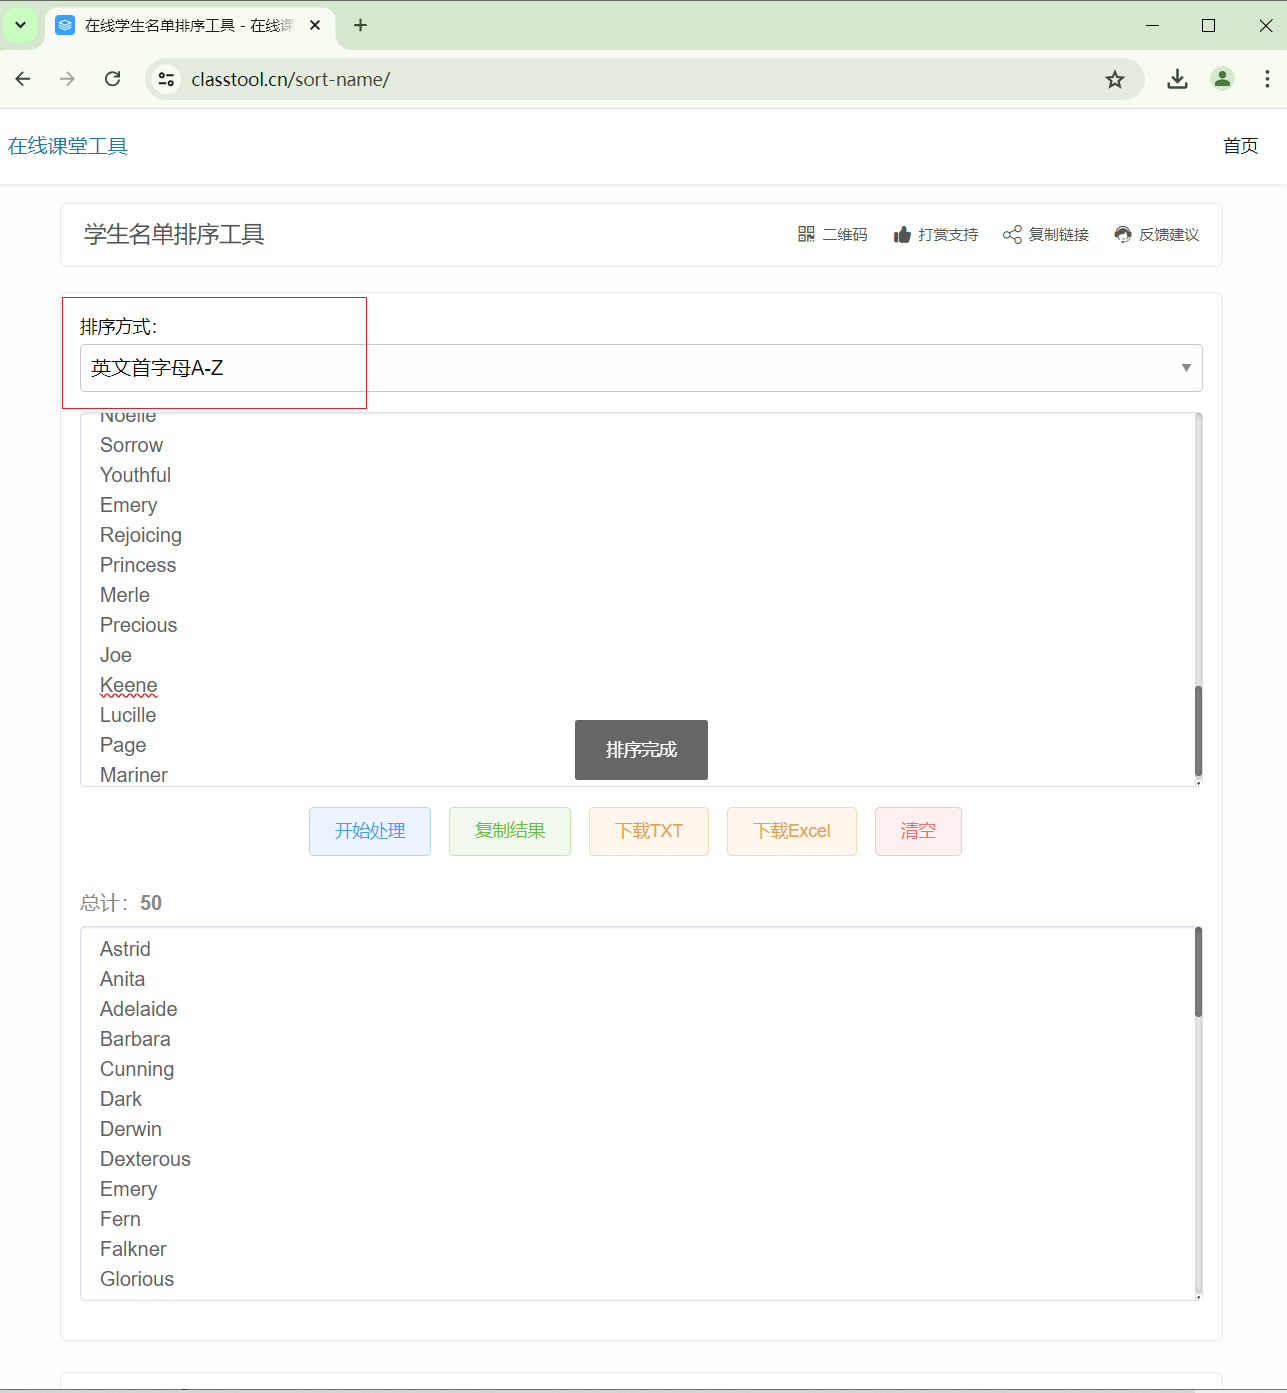Click the name Sorrow in input list
The height and width of the screenshot is (1393, 1287).
131,445
